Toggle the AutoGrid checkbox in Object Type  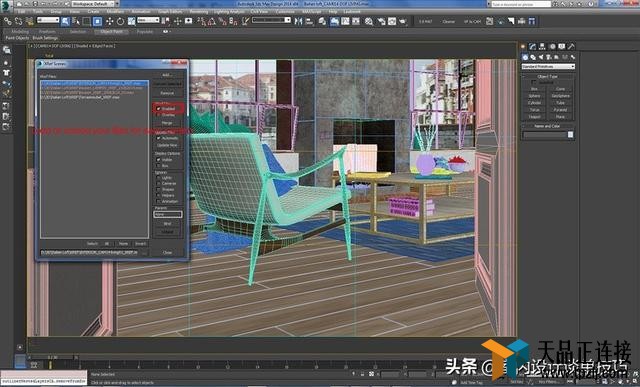coord(533,82)
